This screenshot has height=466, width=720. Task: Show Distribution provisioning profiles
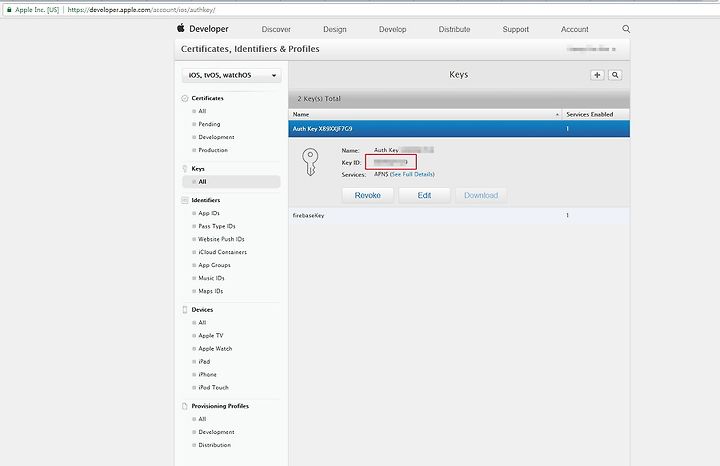tap(214, 445)
